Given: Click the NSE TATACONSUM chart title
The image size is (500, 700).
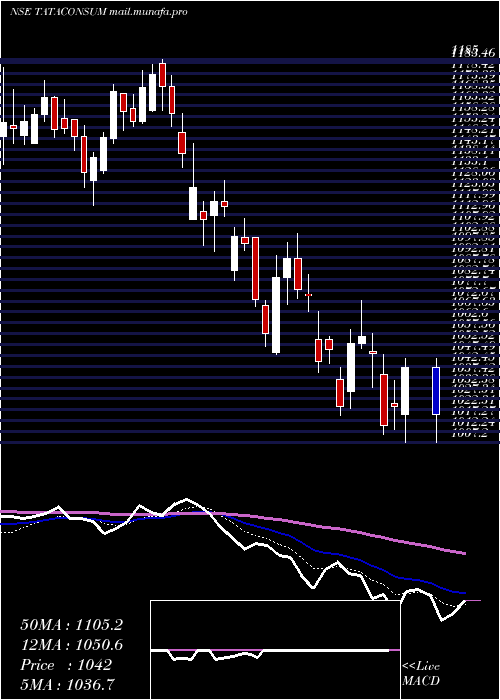Looking at the screenshot, I should (x=58, y=12).
